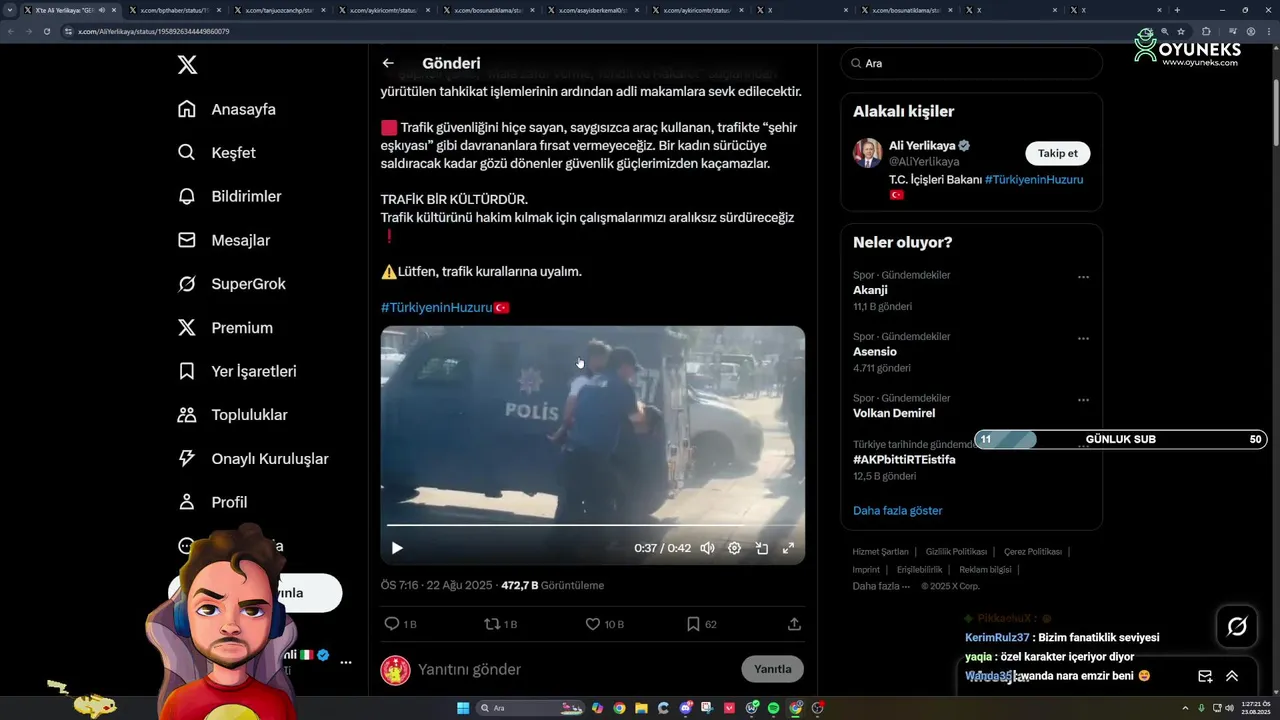
Task: Follow Ali Yerlikaya with Takip et
Action: click(x=1057, y=153)
